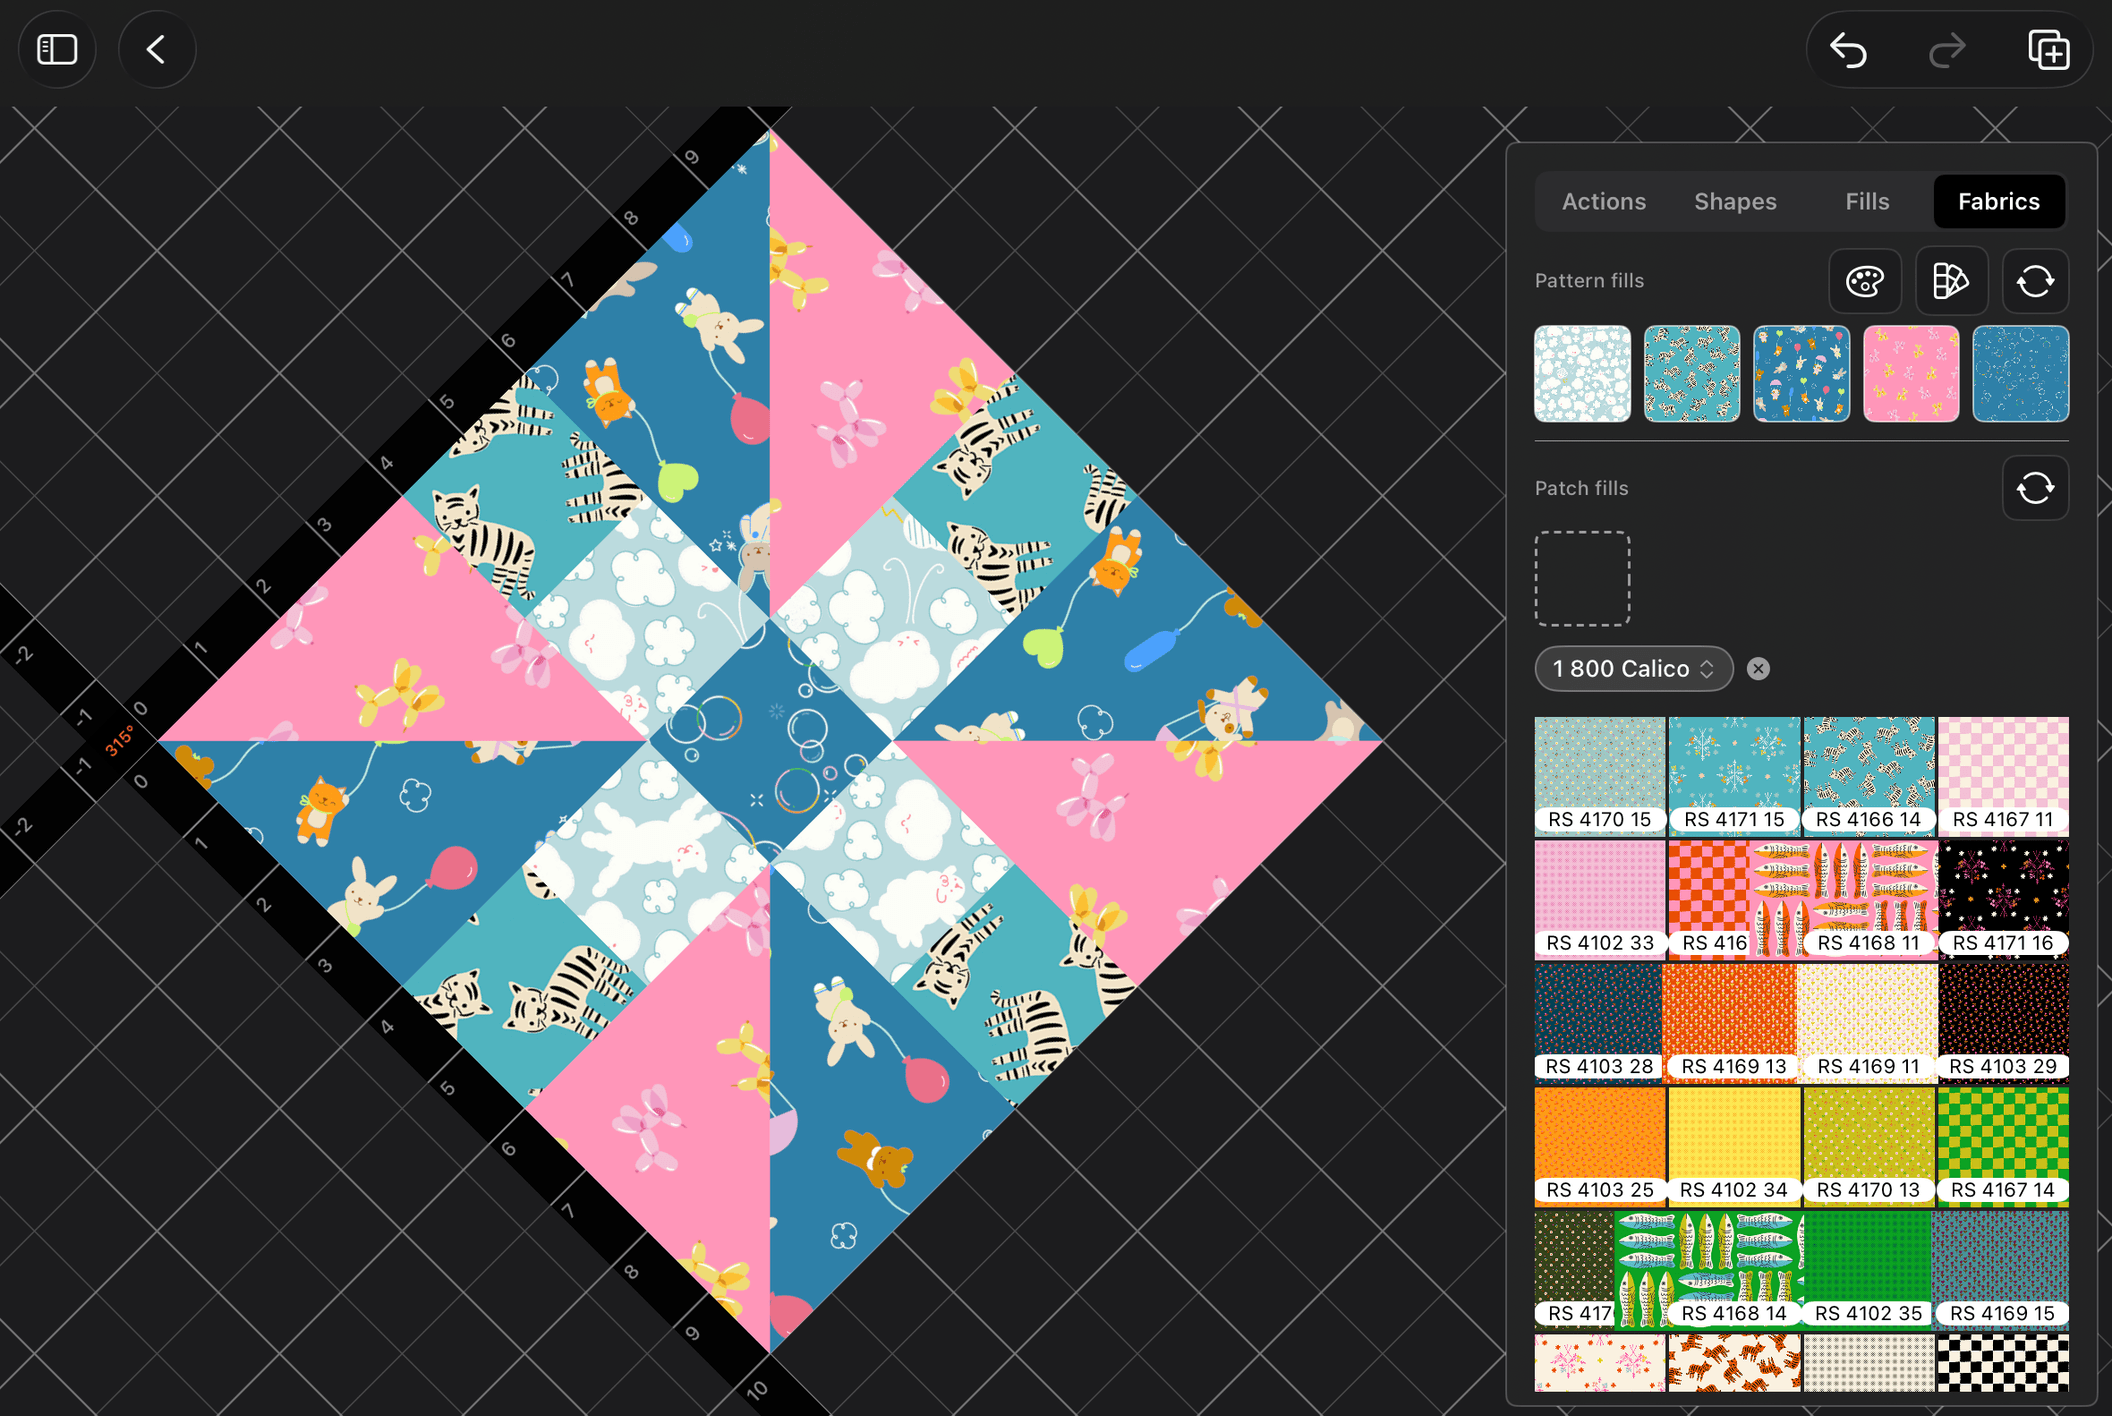Choose fabric RS 4102 34
2112x1416 pixels.
1734,1146
